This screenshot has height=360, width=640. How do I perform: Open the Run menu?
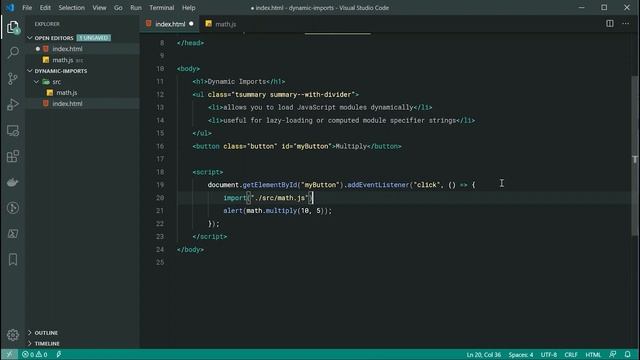(x=136, y=8)
